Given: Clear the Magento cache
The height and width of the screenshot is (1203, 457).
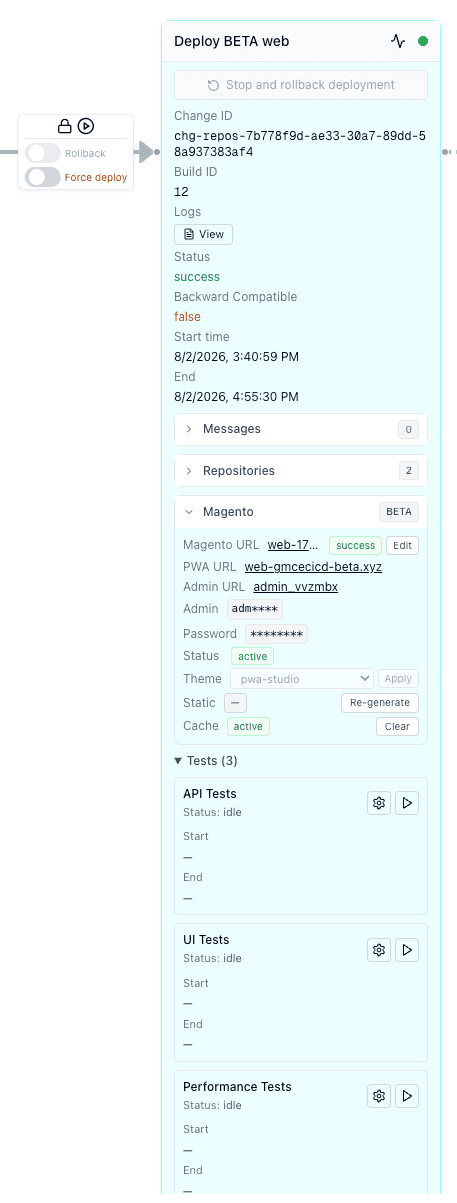Looking at the screenshot, I should point(397,727).
